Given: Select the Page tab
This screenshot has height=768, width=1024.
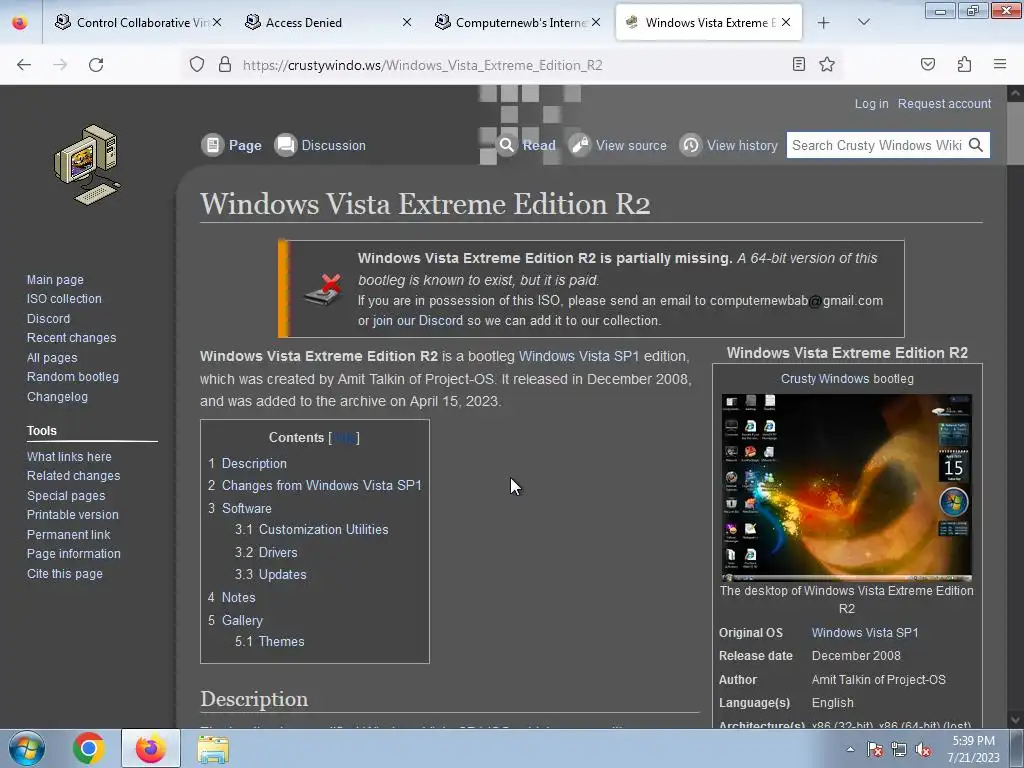Looking at the screenshot, I should coord(232,145).
